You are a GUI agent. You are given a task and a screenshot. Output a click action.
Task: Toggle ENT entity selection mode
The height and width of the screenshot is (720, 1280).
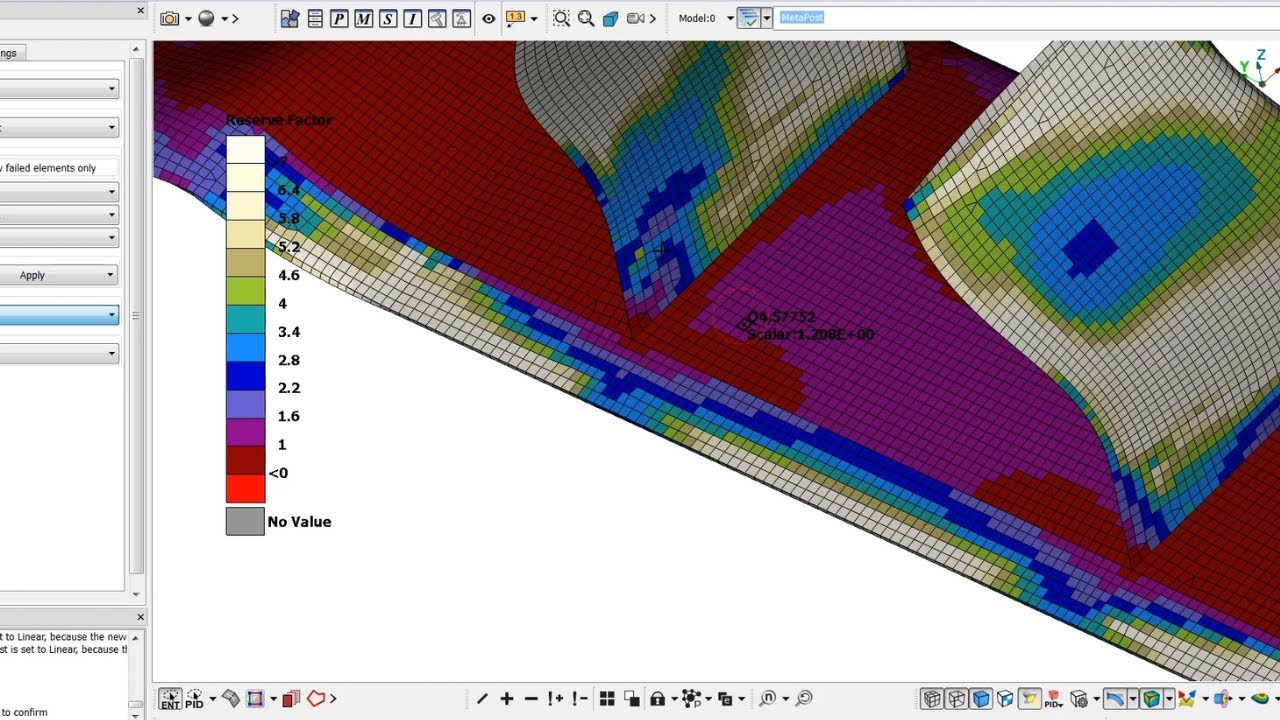tap(171, 699)
